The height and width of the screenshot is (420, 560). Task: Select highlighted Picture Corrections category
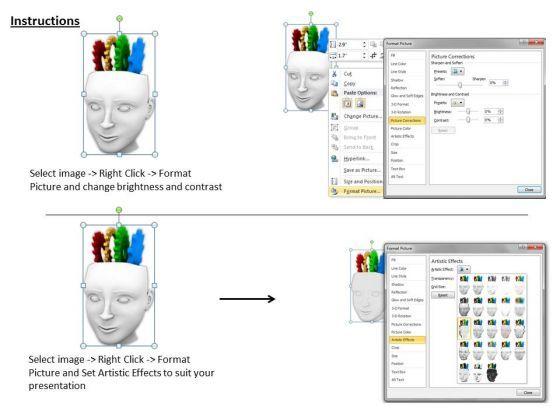[407, 121]
